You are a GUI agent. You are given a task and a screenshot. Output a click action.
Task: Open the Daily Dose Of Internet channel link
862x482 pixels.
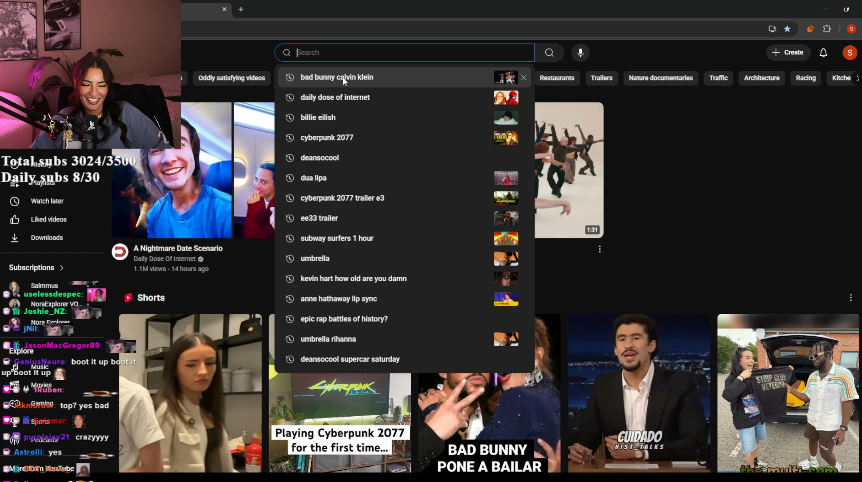point(166,259)
